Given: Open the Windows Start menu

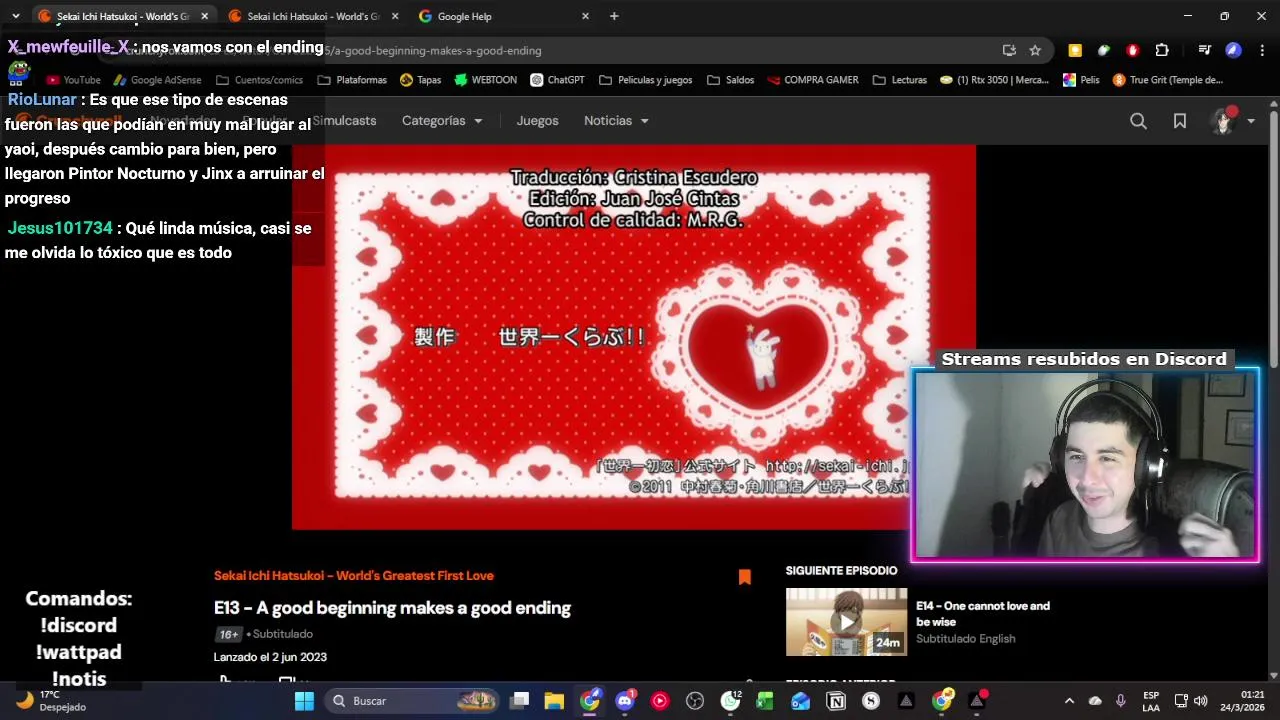Looking at the screenshot, I should click(304, 701).
